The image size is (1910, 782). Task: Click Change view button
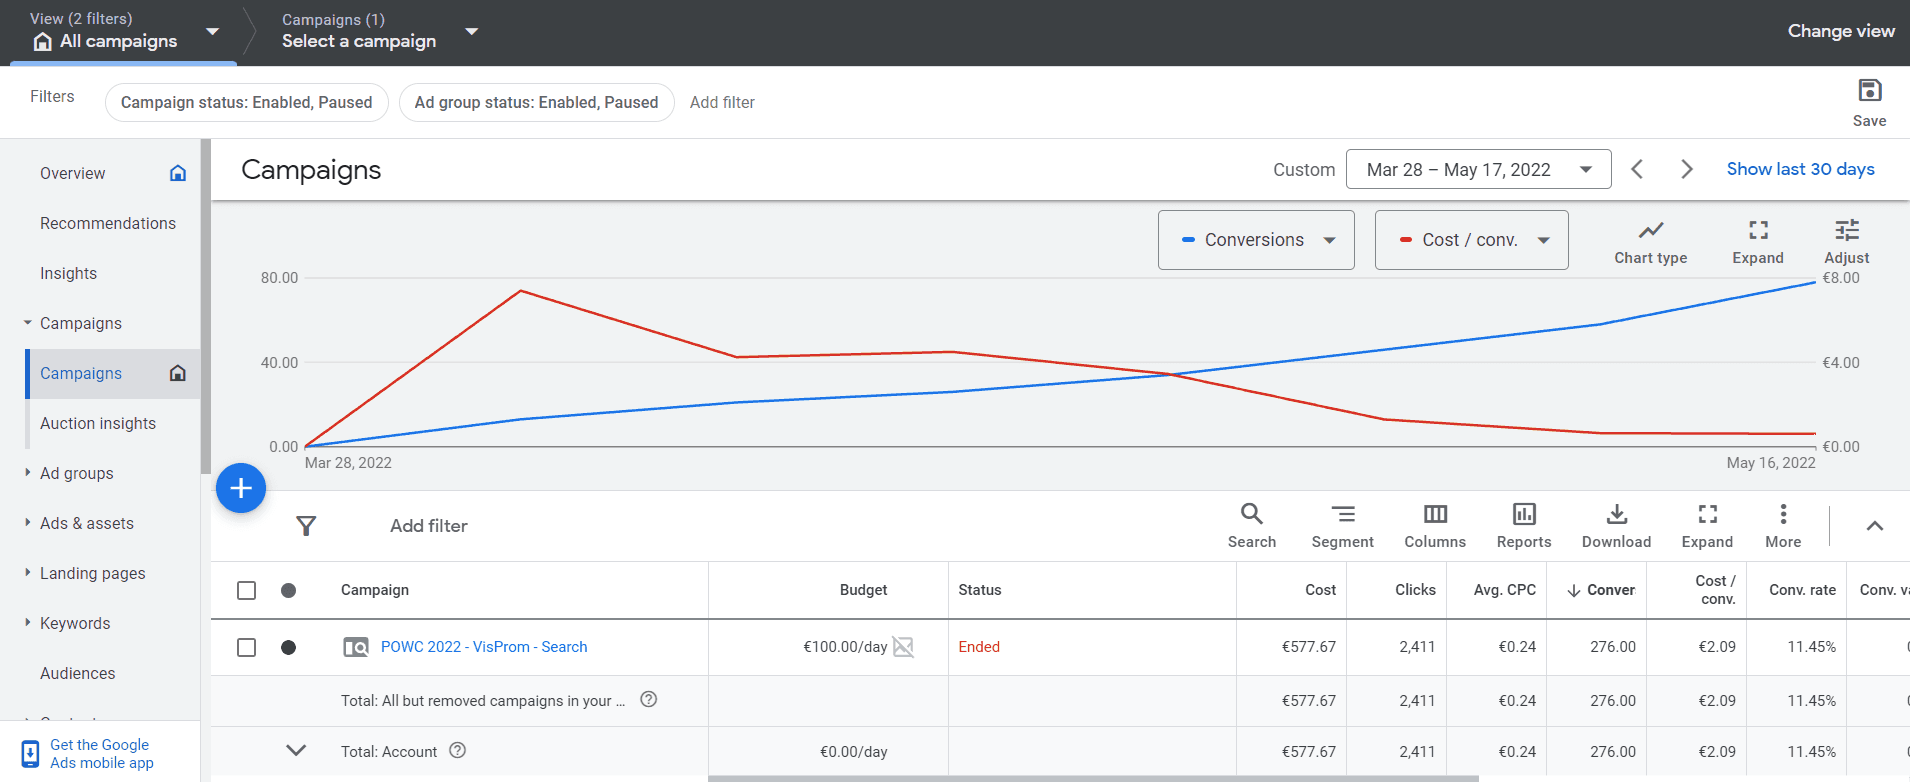click(1841, 31)
